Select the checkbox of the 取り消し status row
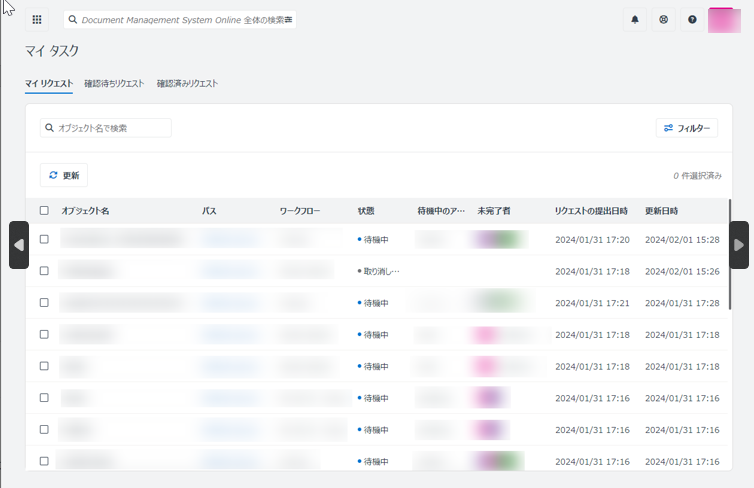Image resolution: width=754 pixels, height=488 pixels. tap(44, 271)
